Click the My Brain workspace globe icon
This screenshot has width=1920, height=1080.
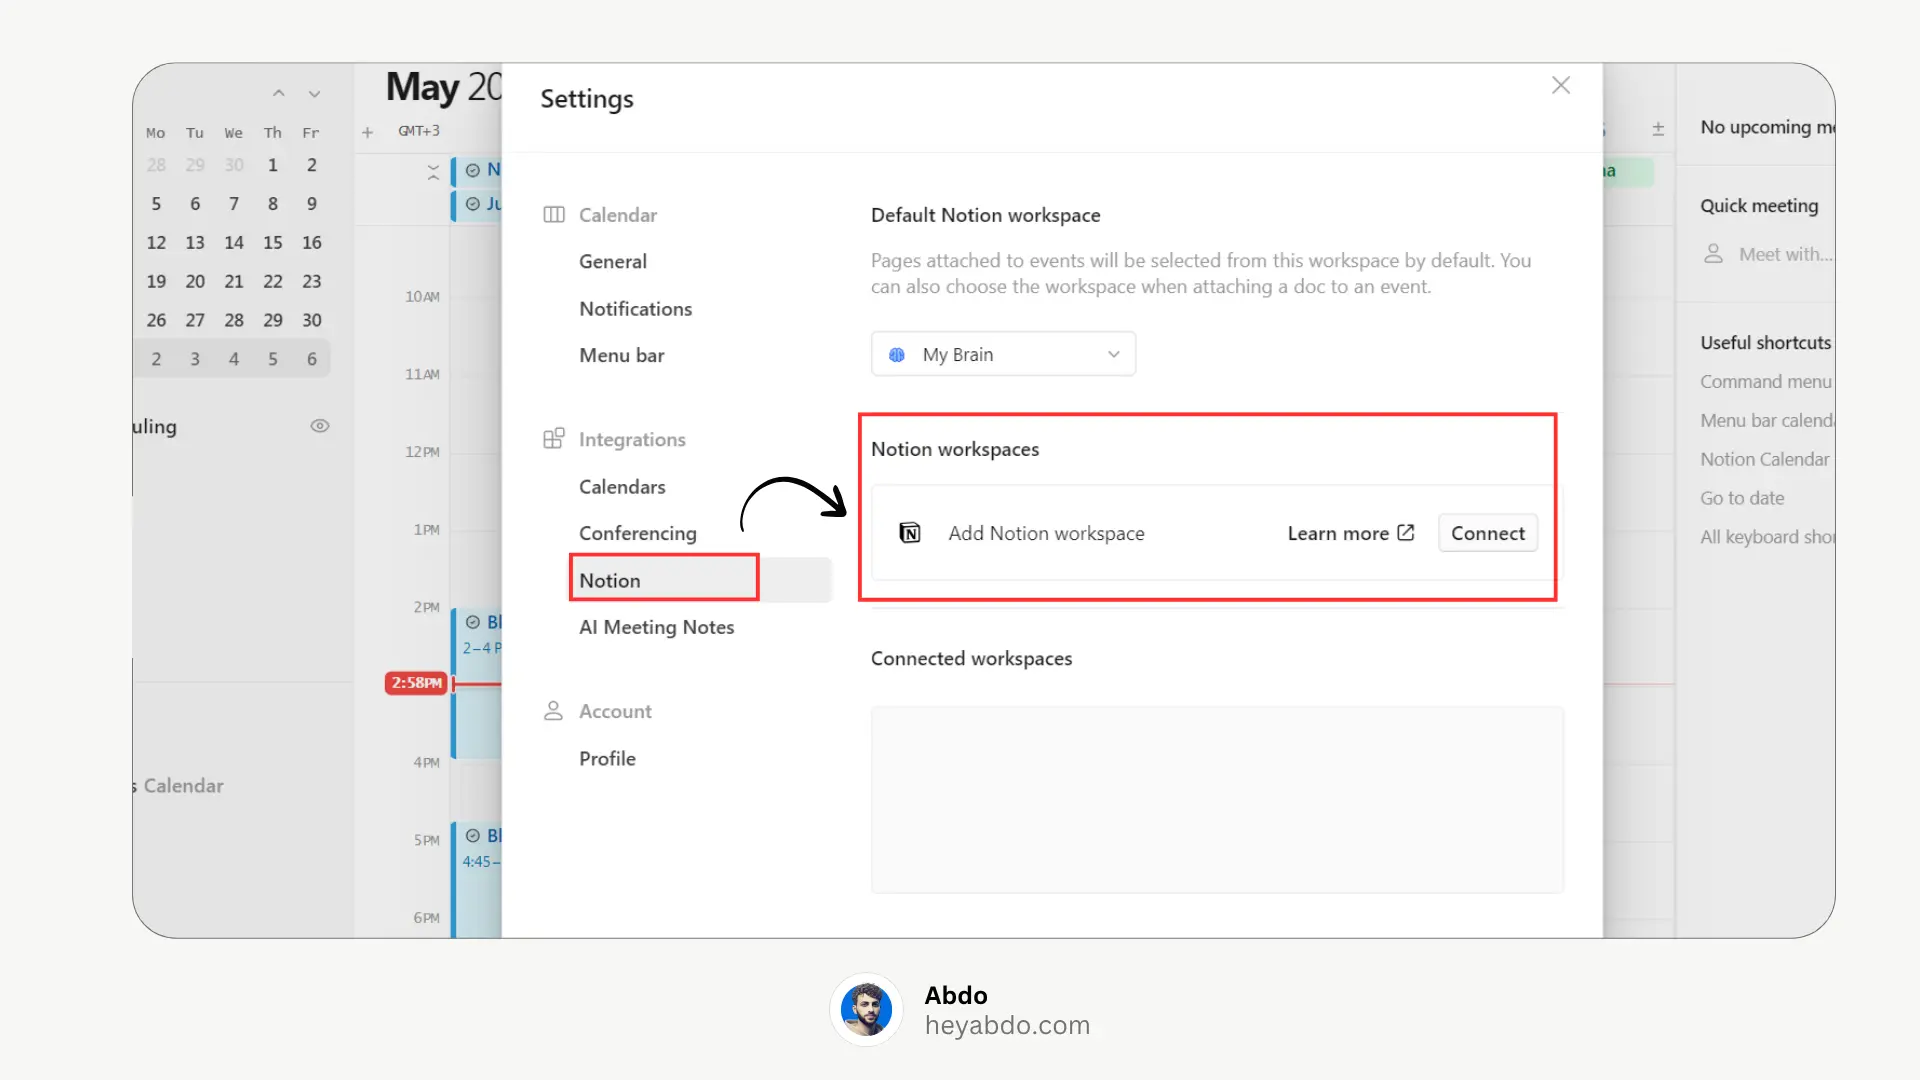click(897, 355)
